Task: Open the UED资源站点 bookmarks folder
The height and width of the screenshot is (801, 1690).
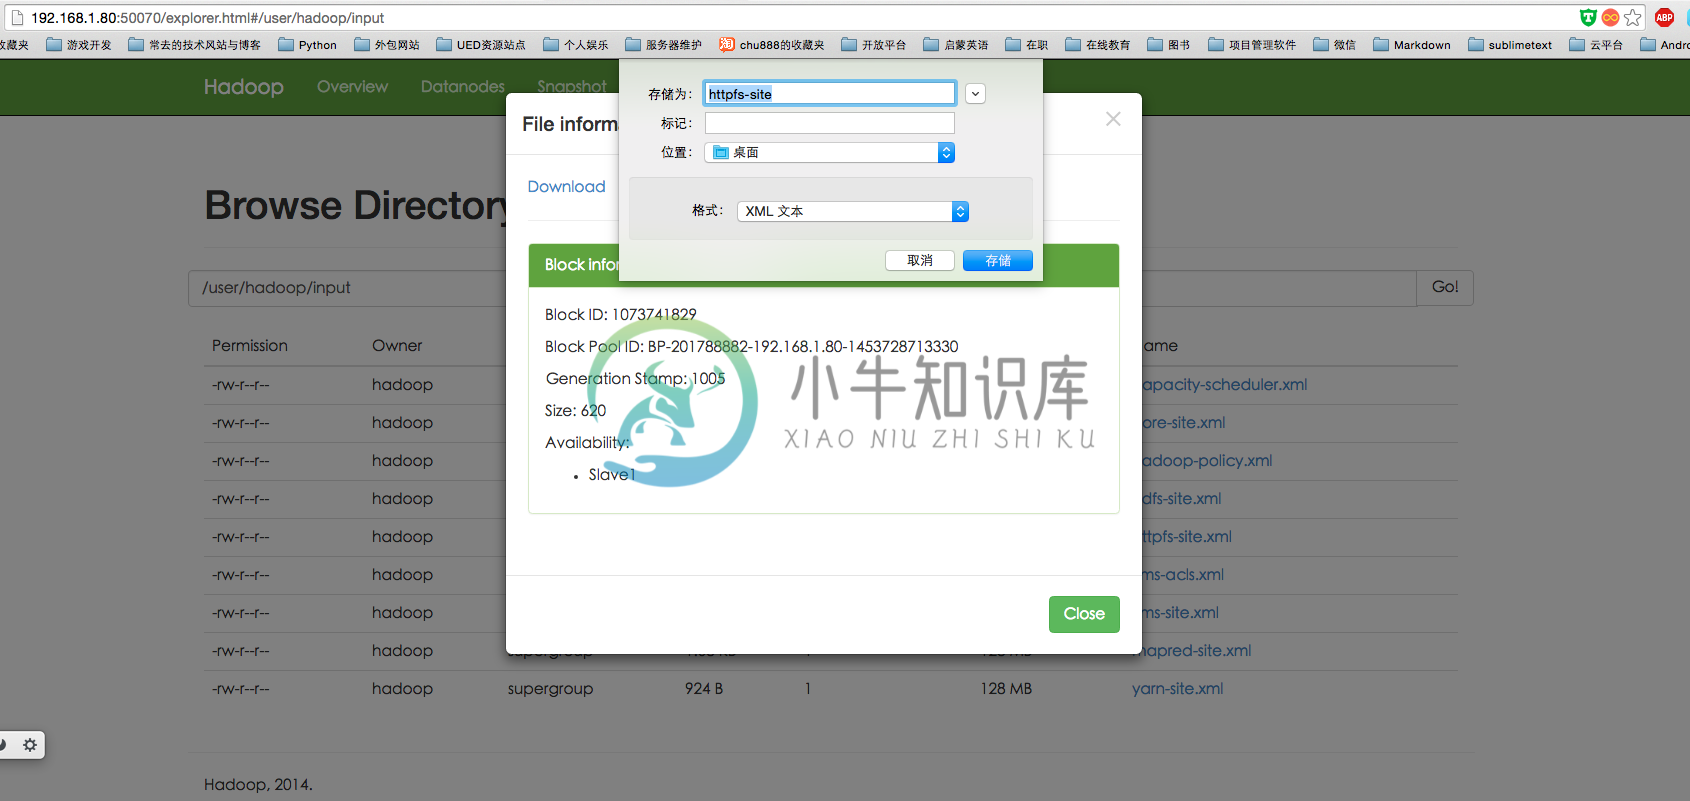Action: pyautogui.click(x=480, y=45)
